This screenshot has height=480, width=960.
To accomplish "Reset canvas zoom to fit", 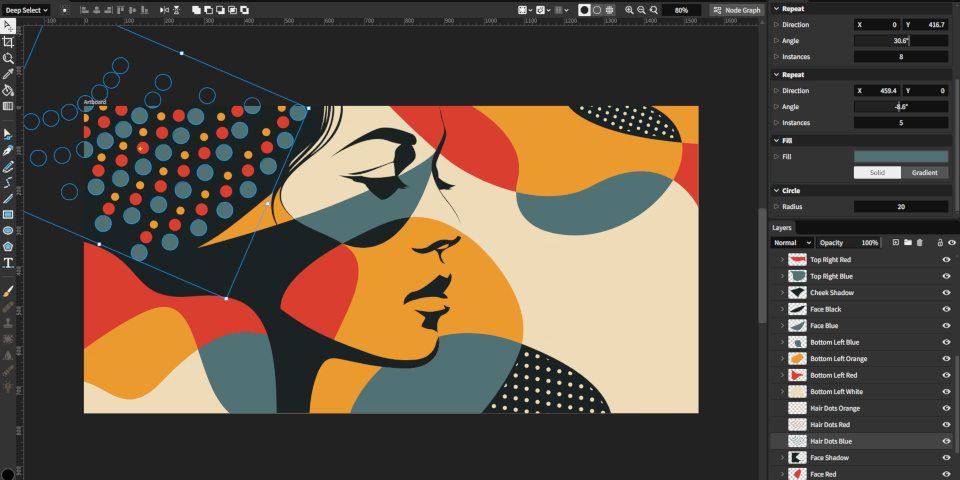I will (x=654, y=10).
